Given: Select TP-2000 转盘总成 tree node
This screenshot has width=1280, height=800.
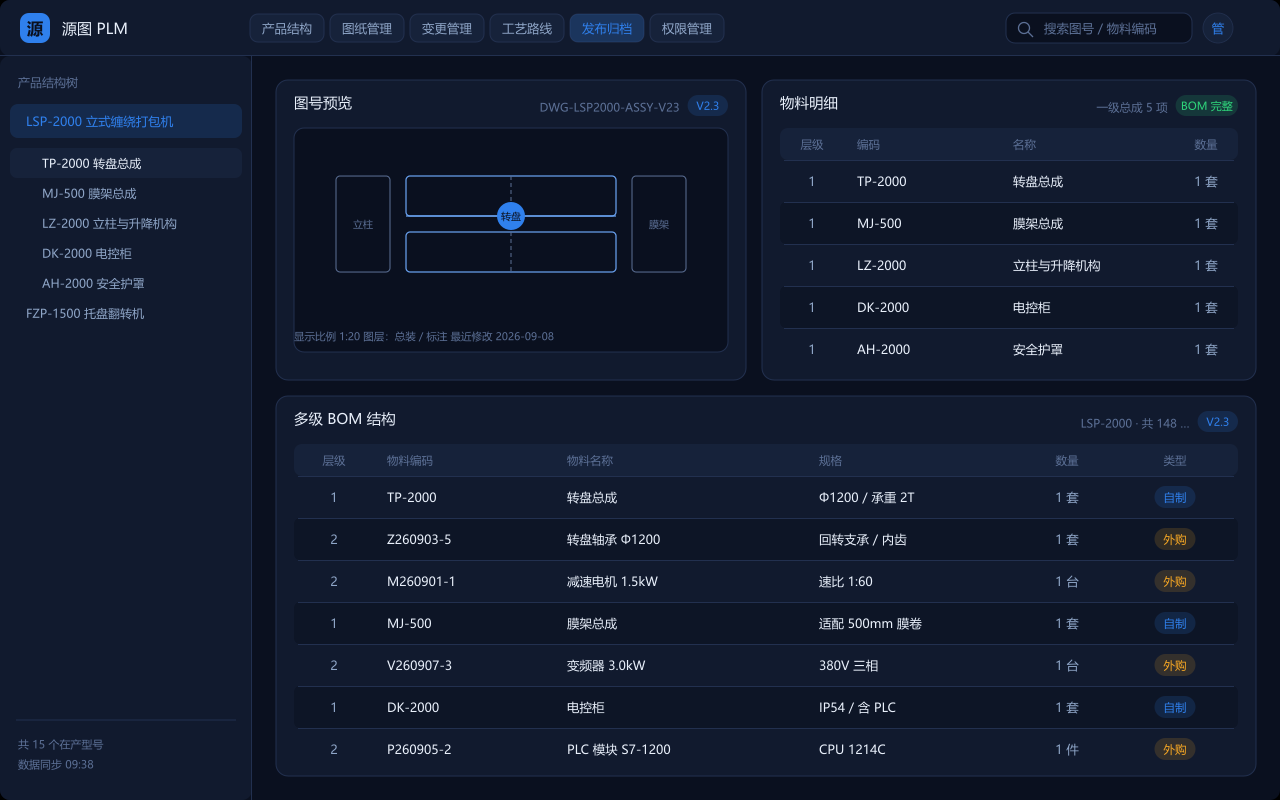Looking at the screenshot, I should click(x=126, y=163).
